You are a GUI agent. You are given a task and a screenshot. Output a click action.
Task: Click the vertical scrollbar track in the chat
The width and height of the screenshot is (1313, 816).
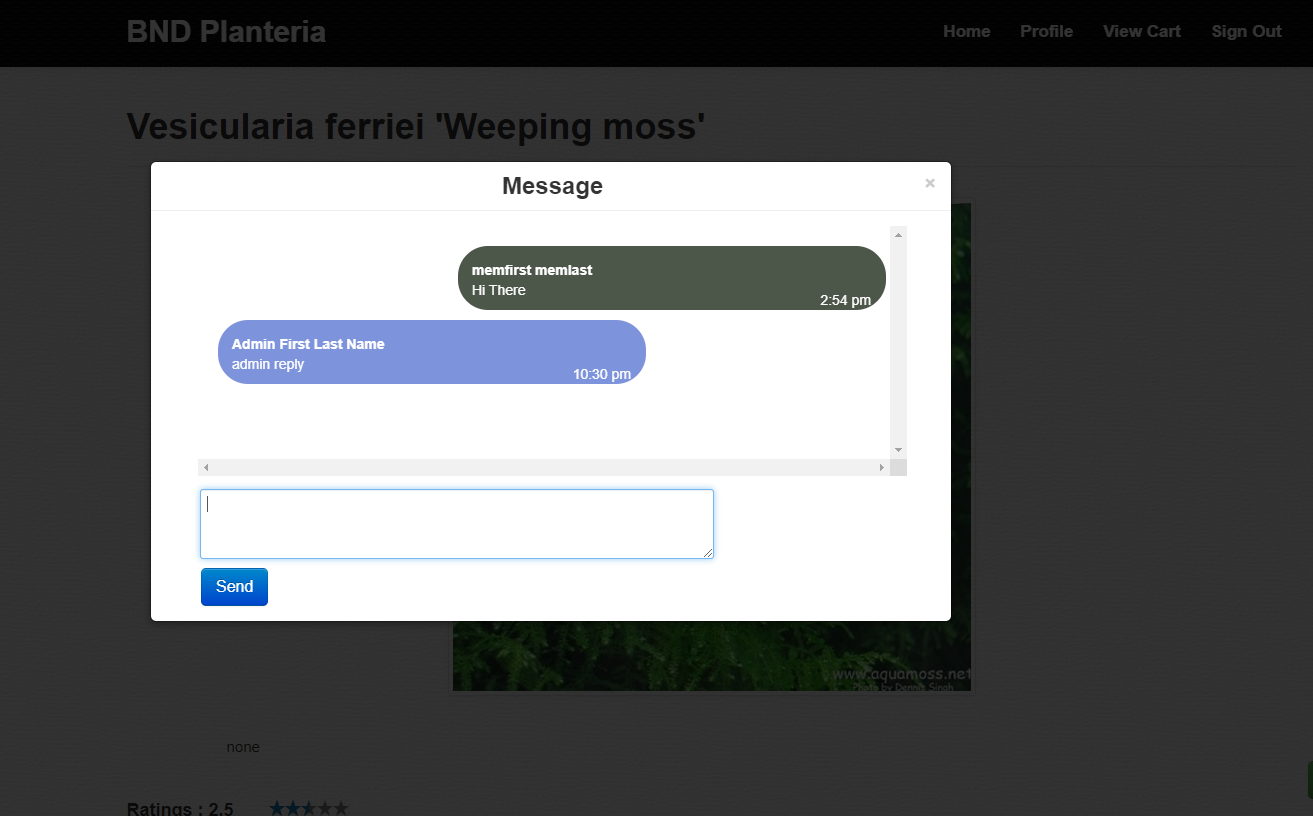pos(898,340)
